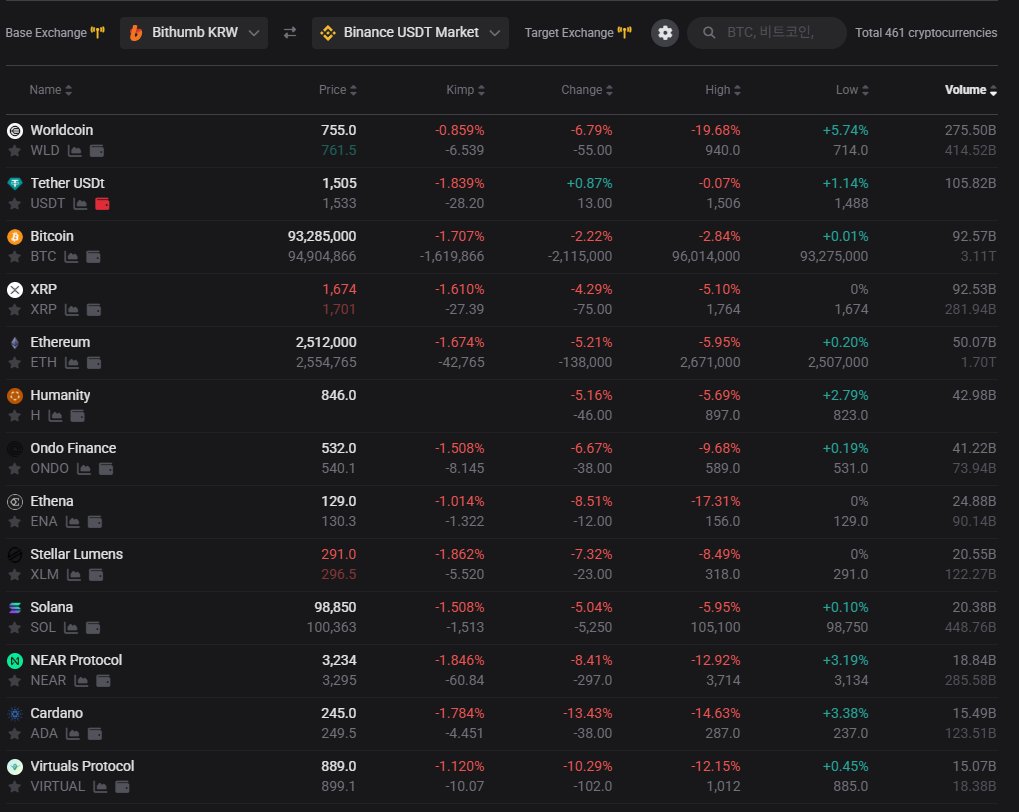Select Bitcoin price 93,285,000

(x=322, y=236)
